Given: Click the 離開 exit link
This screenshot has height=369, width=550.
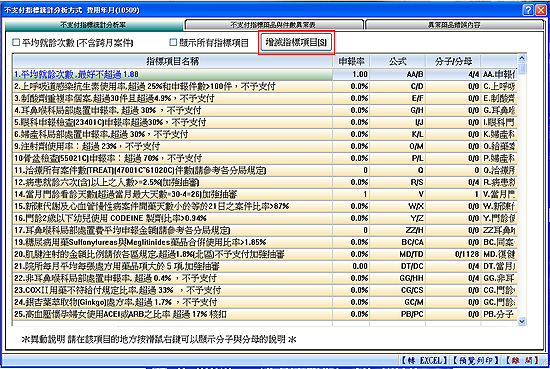Looking at the screenshot, I should click(522, 360).
